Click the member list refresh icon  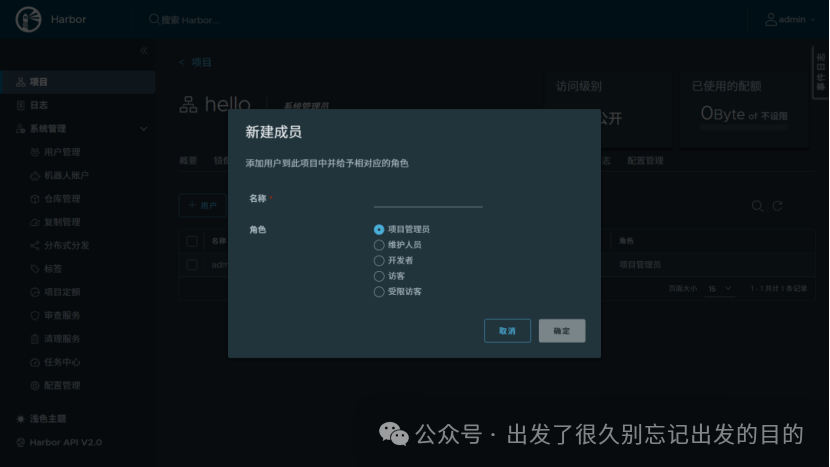pos(777,206)
